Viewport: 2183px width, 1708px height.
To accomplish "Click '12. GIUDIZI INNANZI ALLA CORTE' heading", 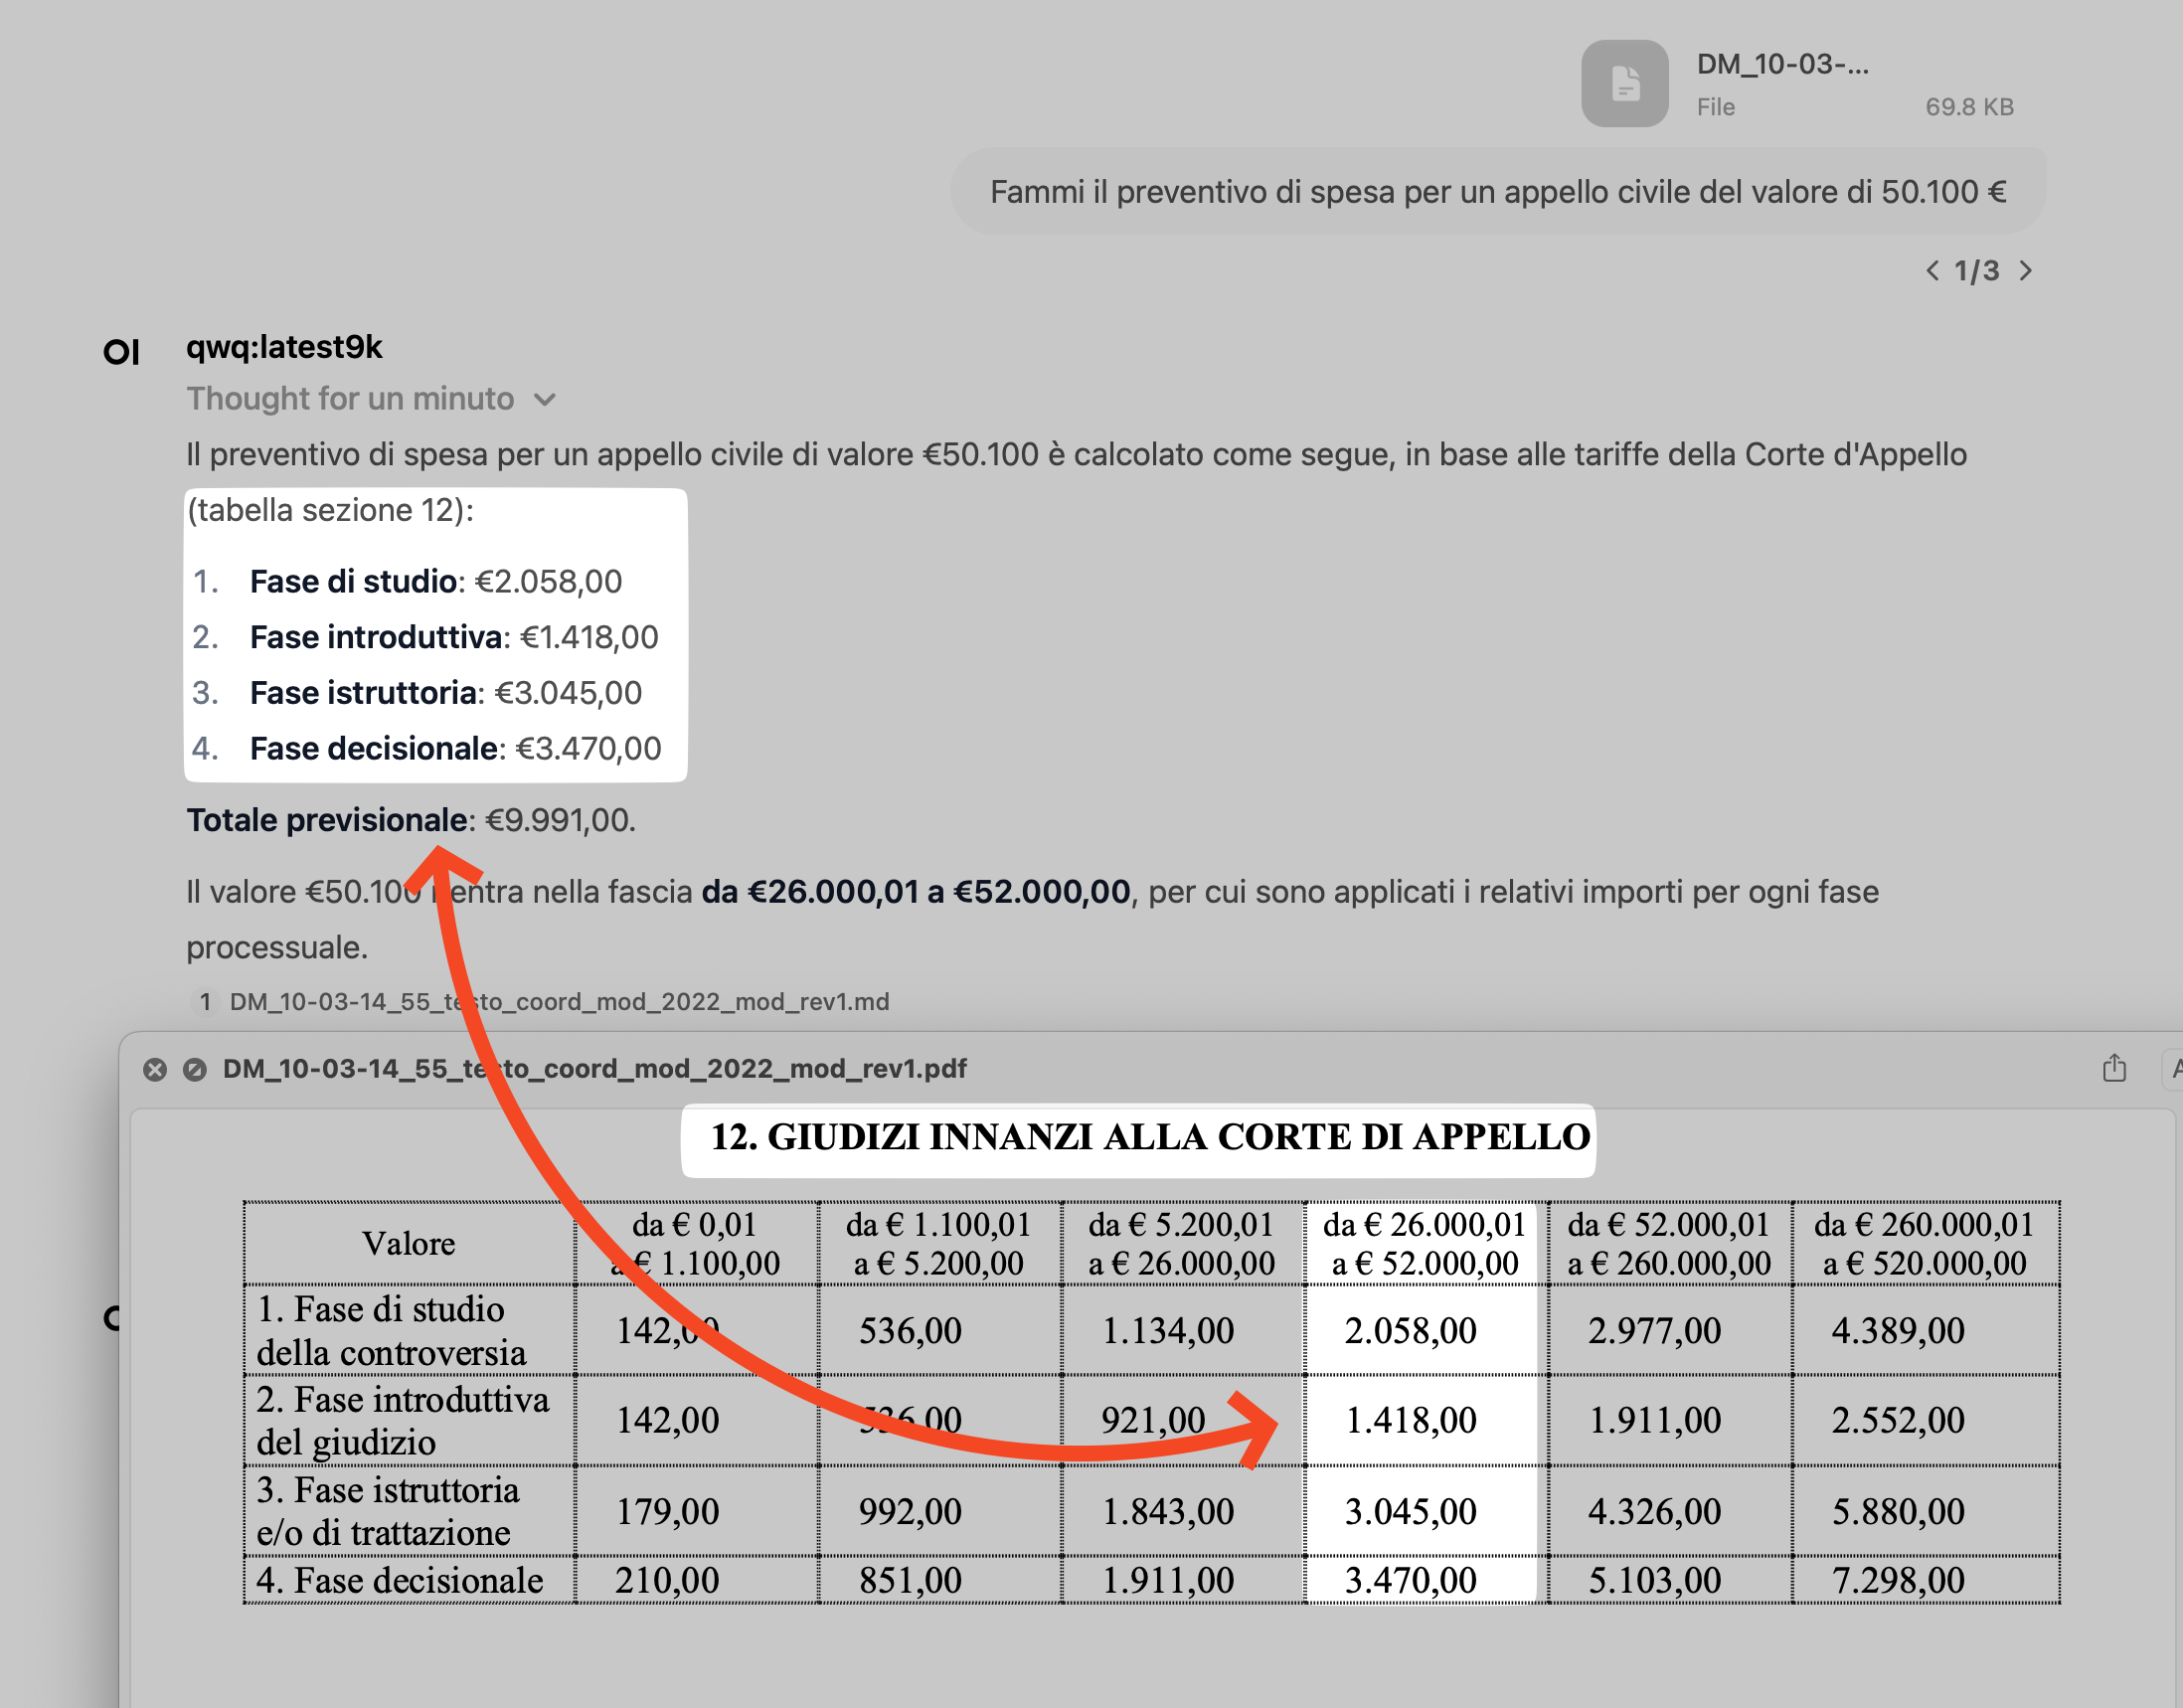I will tap(1149, 1137).
